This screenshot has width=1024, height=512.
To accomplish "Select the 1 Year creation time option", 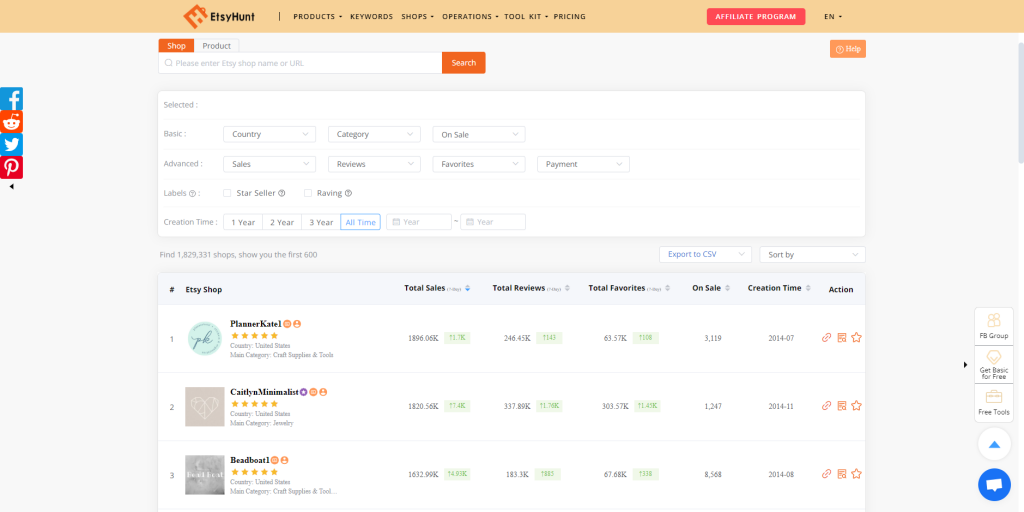I will point(243,222).
